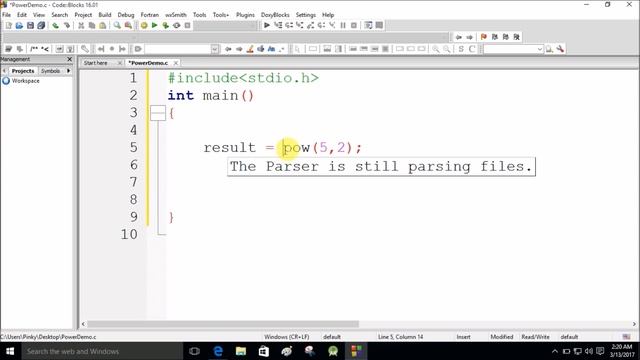
Task: Switch to the Start here tab
Action: click(x=96, y=63)
